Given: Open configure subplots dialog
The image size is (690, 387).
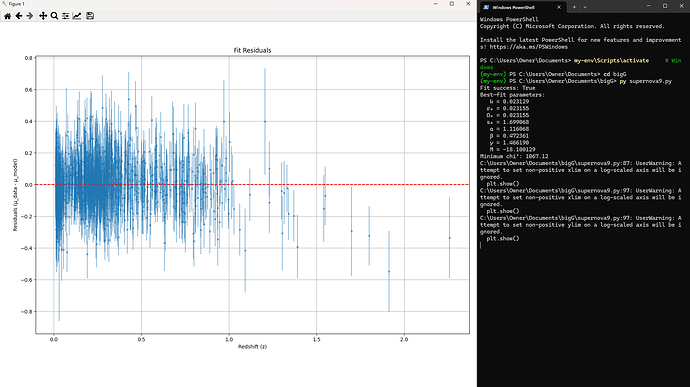Looking at the screenshot, I should (66, 16).
